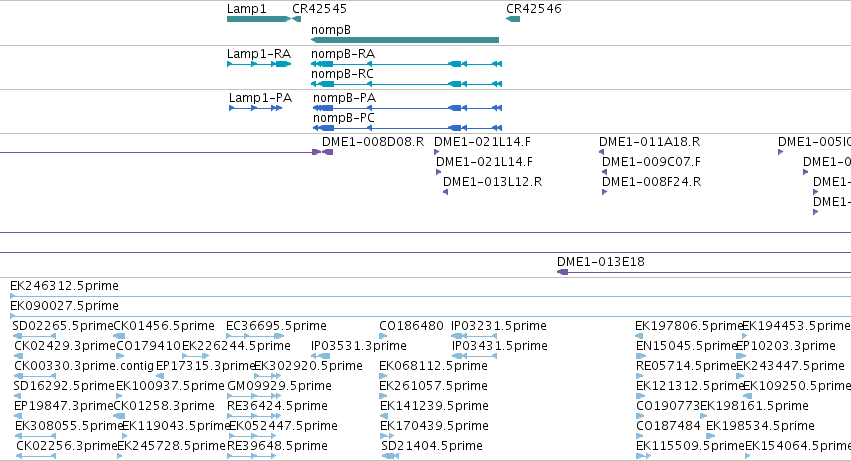Click the nompB-PC protein feature
This screenshot has width=851, height=461.
point(408,128)
